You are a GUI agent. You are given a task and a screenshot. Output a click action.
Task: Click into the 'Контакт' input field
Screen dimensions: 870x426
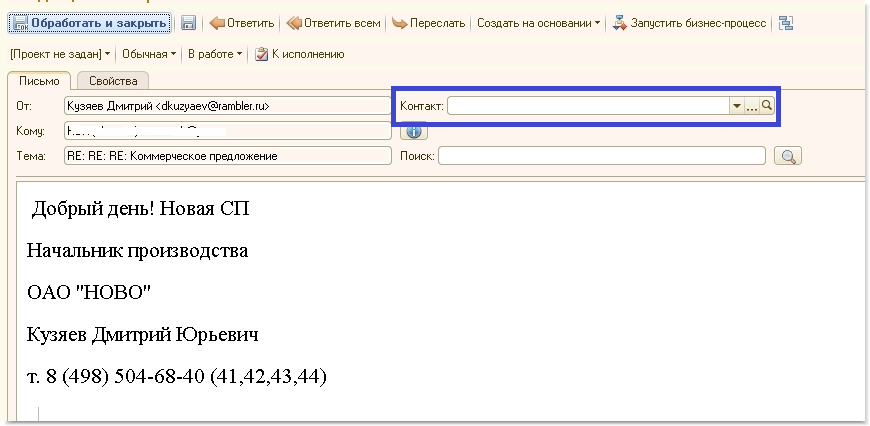[x=588, y=105]
